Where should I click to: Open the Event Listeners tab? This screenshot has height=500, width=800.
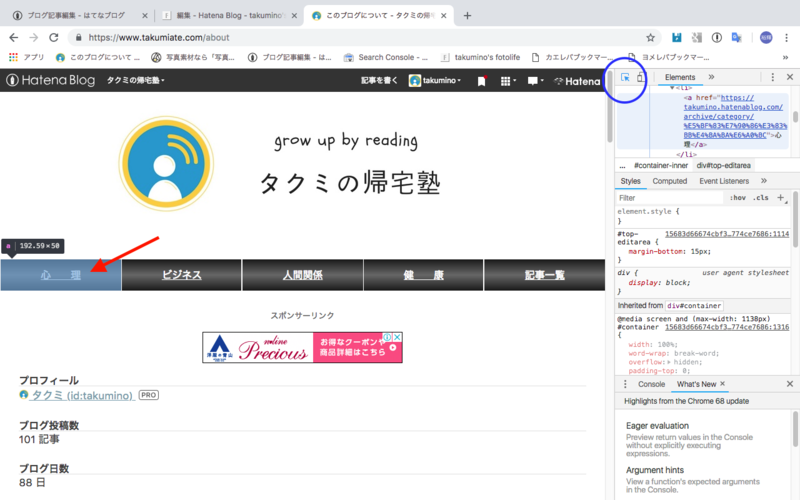(724, 181)
